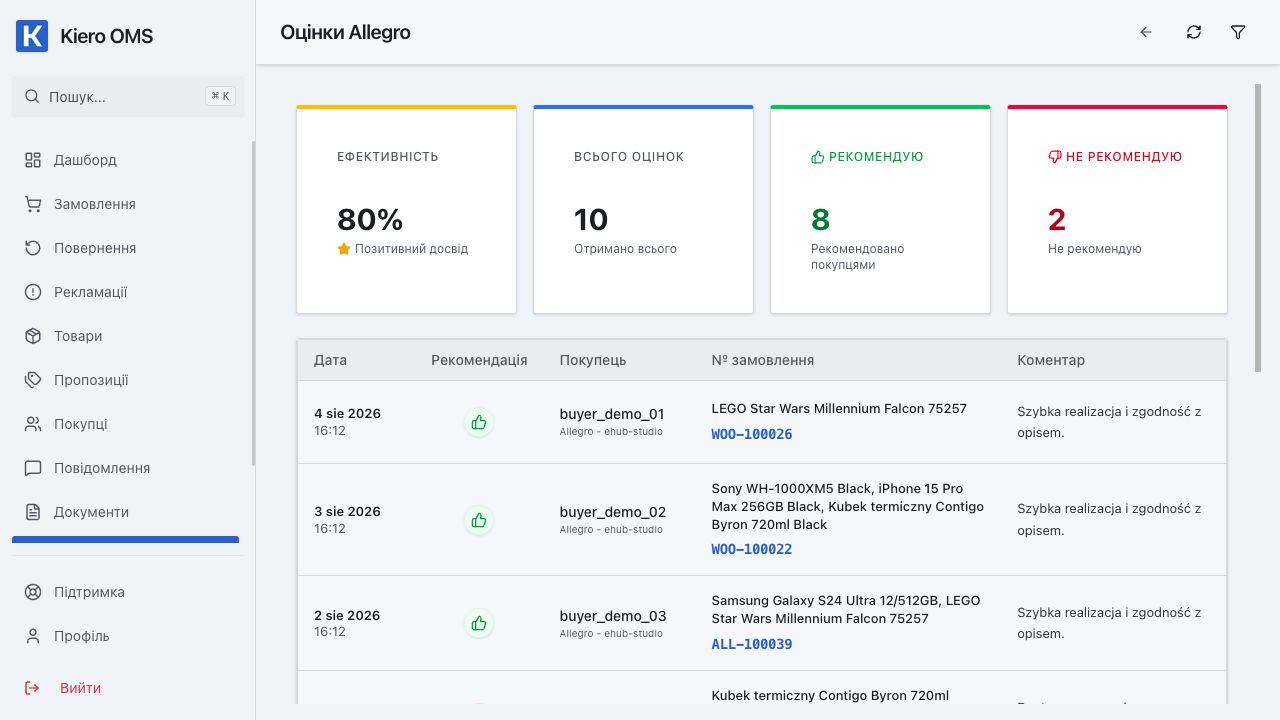Screen dimensions: 1280x720
Task: Click the Покупець column header
Action: click(x=593, y=360)
